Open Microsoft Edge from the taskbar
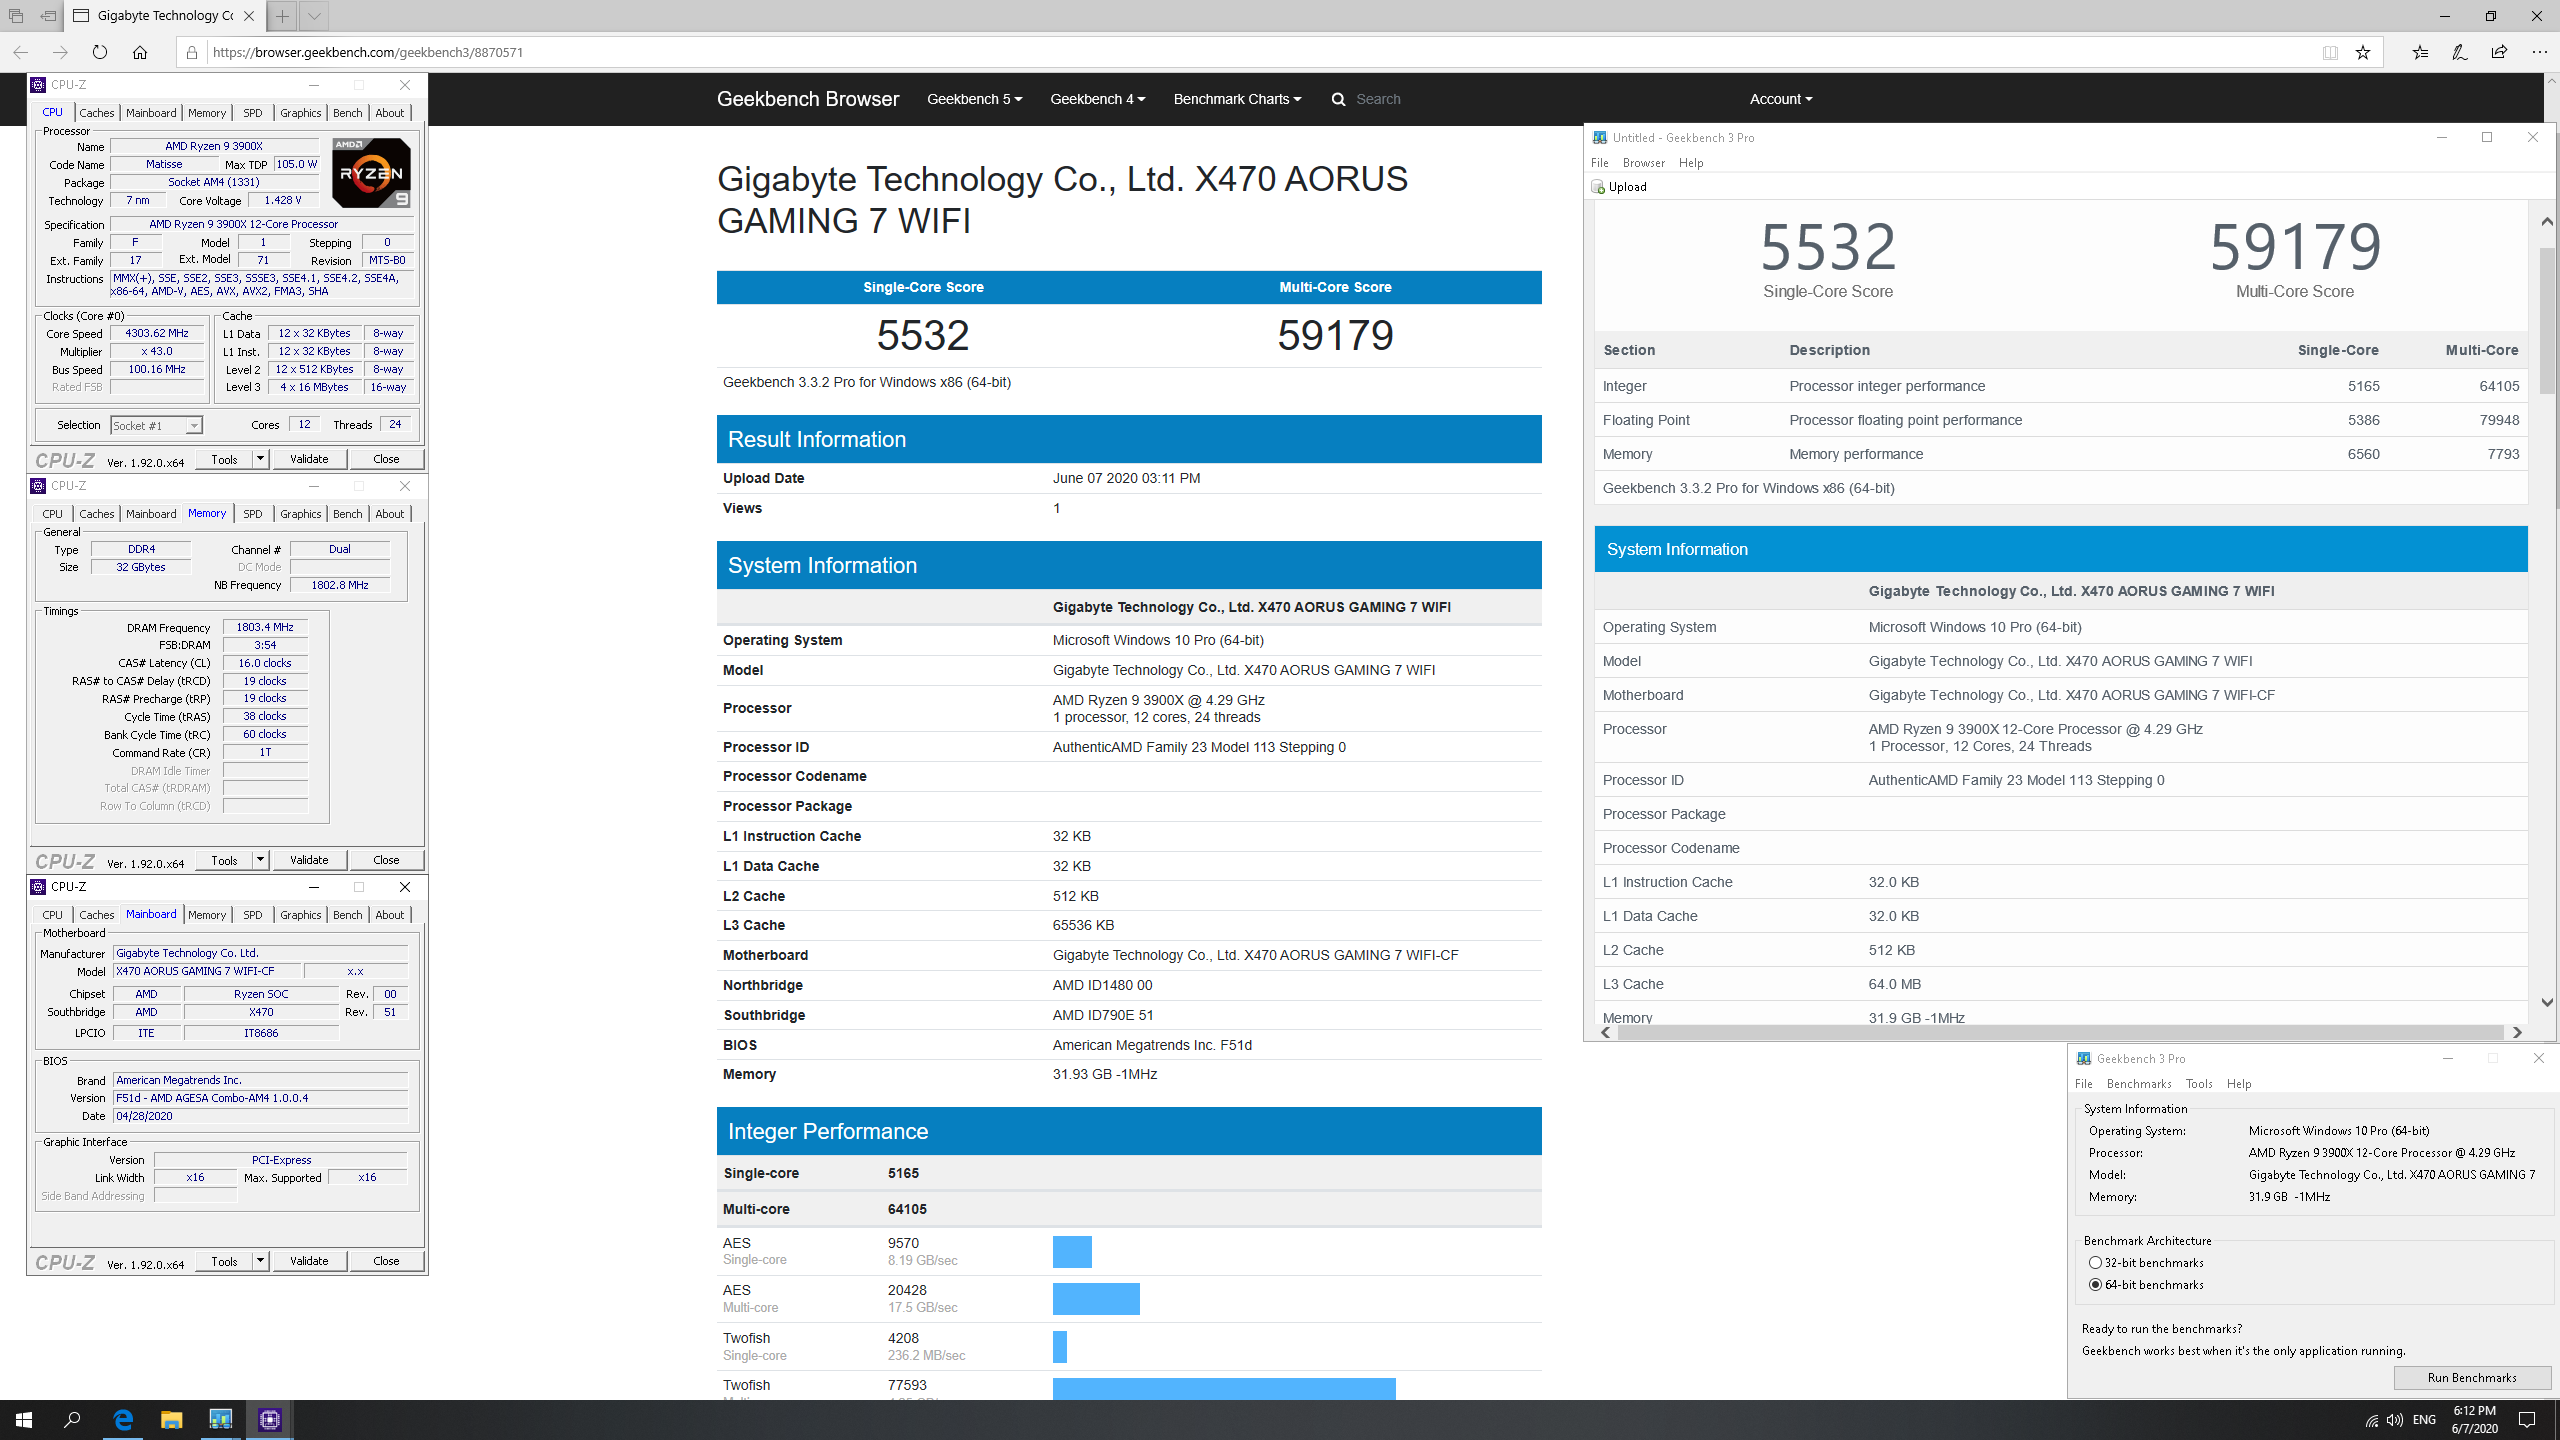The width and height of the screenshot is (2560, 1440). click(123, 1419)
